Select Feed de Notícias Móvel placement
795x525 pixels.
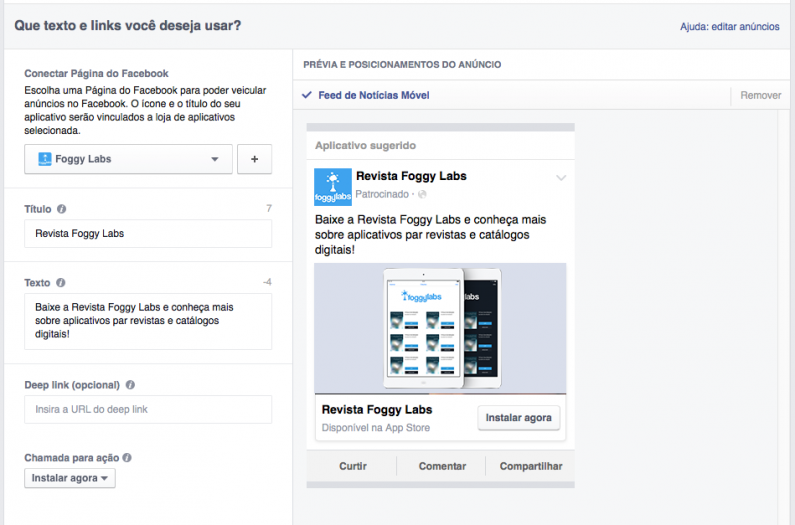coord(374,95)
